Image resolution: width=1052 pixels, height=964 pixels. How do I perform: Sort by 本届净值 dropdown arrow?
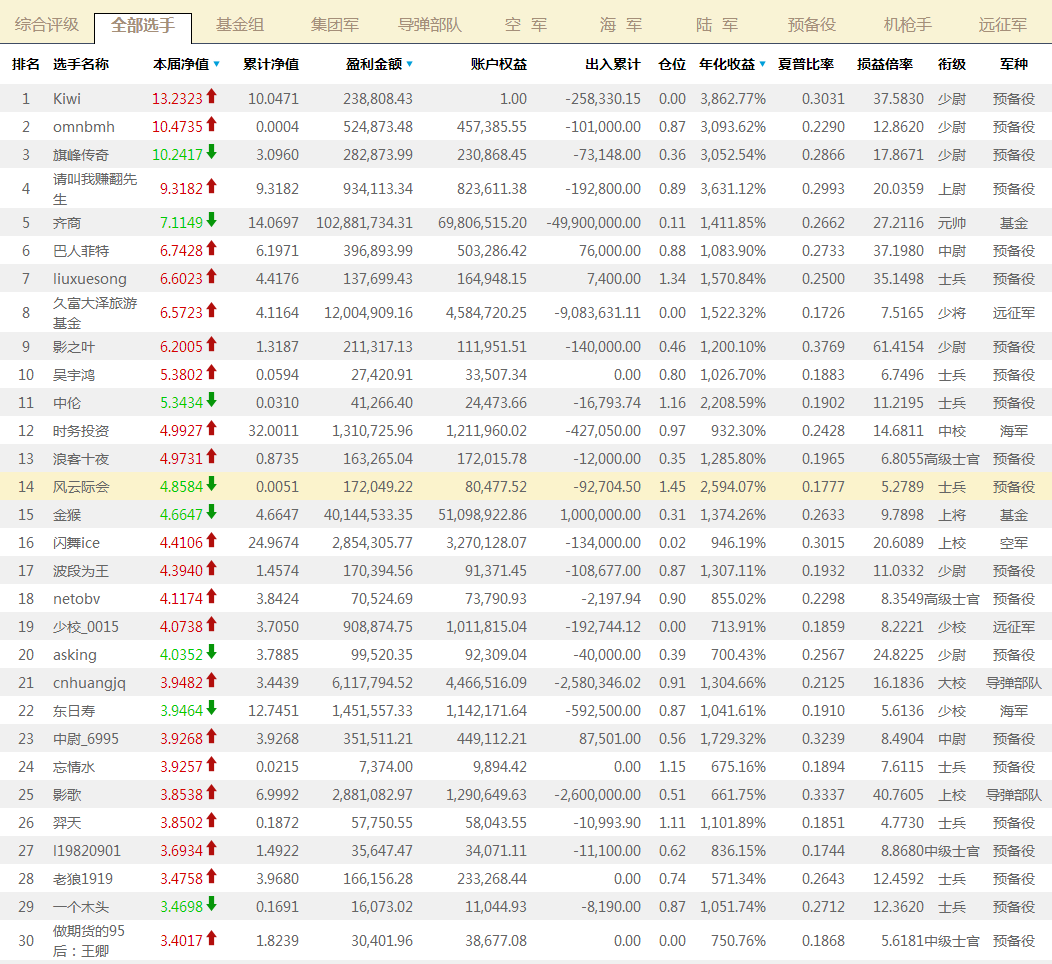(217, 65)
